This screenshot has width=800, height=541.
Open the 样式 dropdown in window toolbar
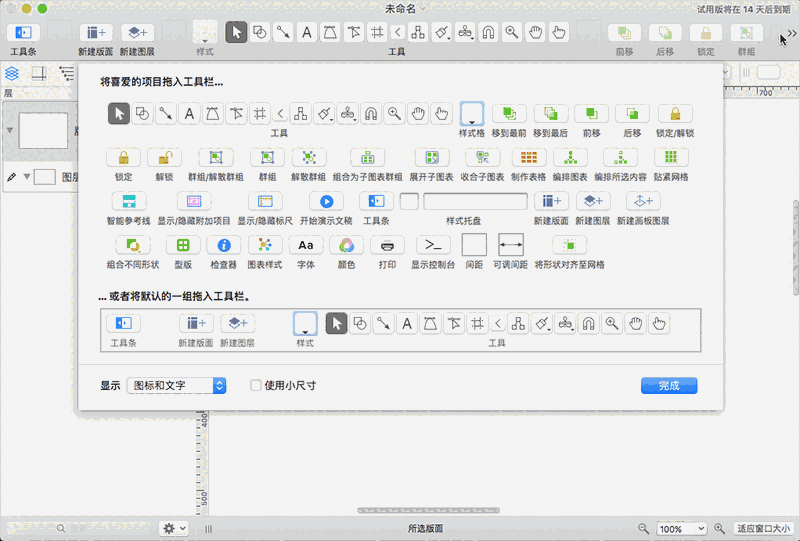205,33
